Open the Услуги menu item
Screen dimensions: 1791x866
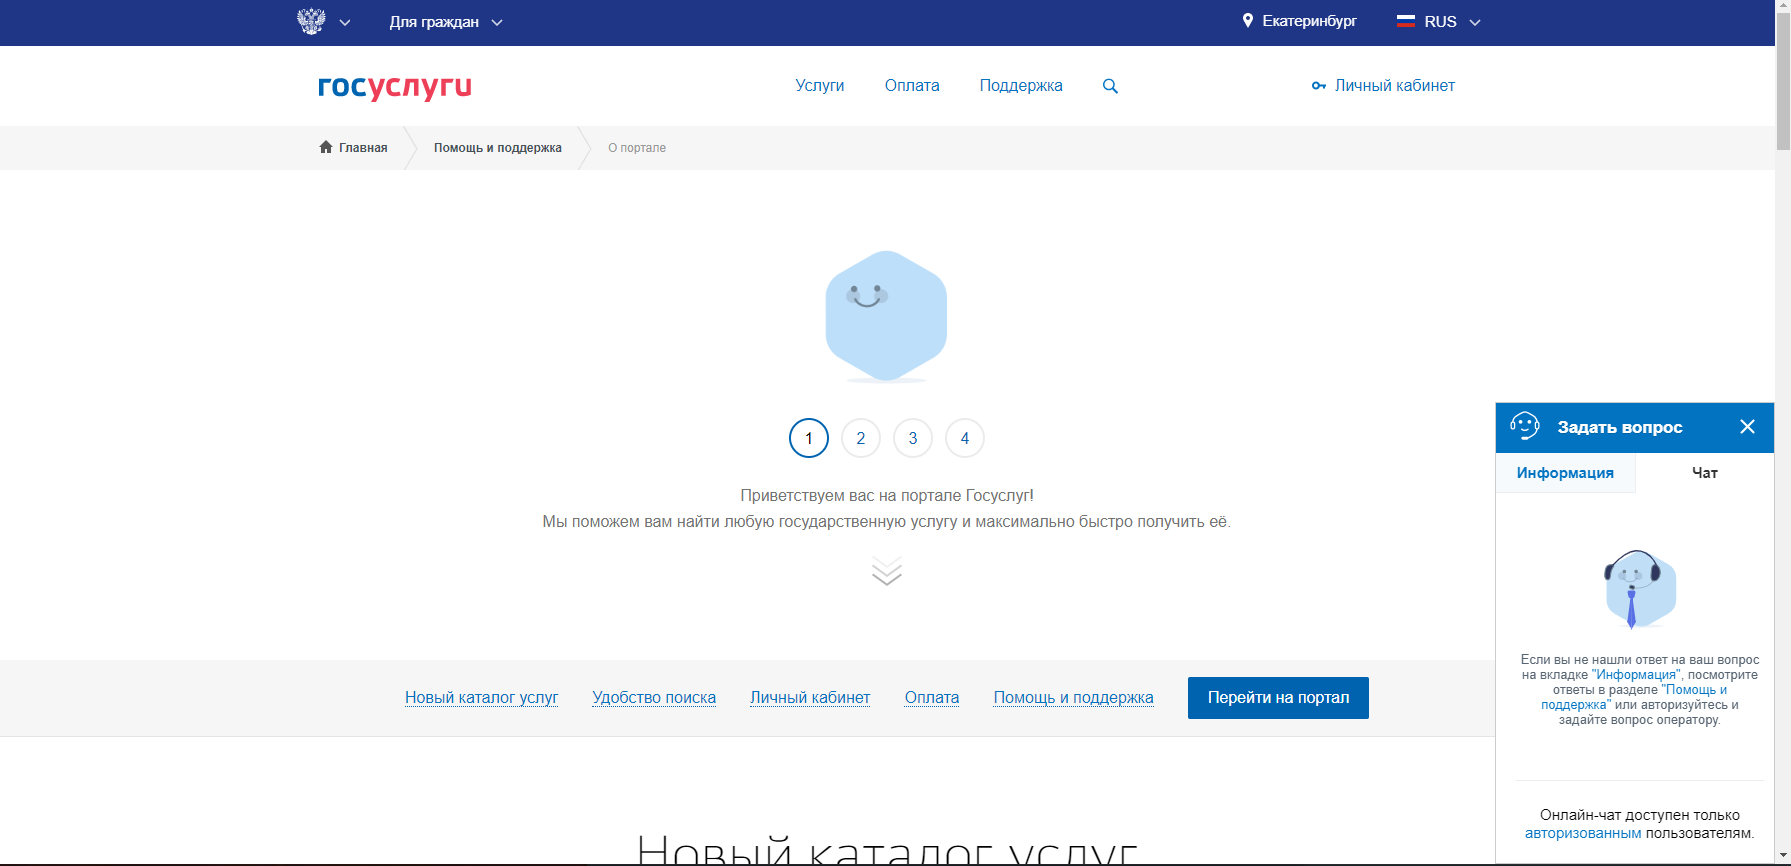click(819, 86)
